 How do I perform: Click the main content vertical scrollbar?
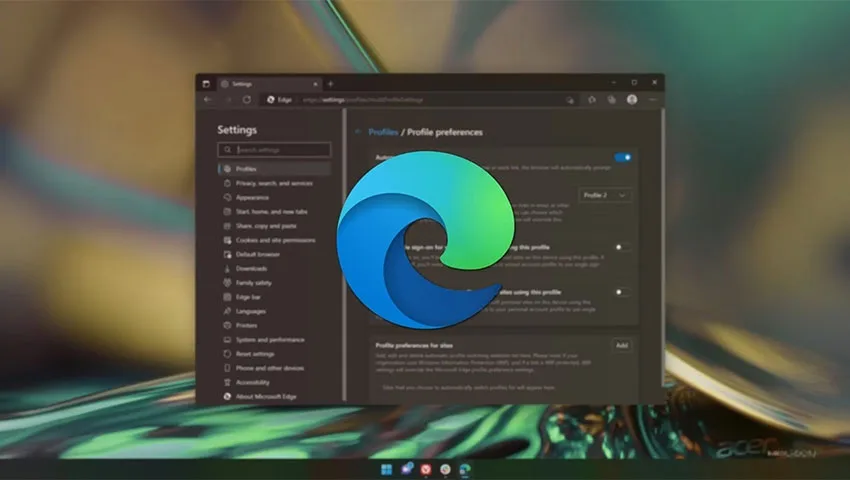pos(662,247)
